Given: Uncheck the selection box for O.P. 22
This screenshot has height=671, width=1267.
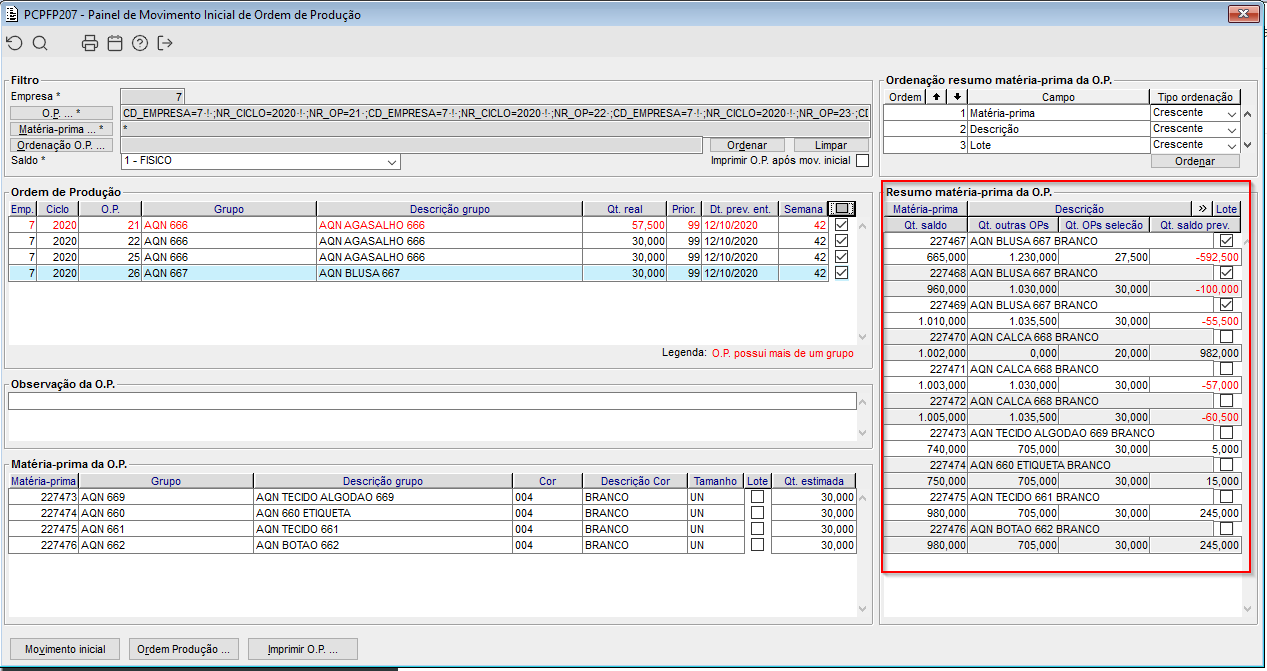Looking at the screenshot, I should [x=841, y=241].
